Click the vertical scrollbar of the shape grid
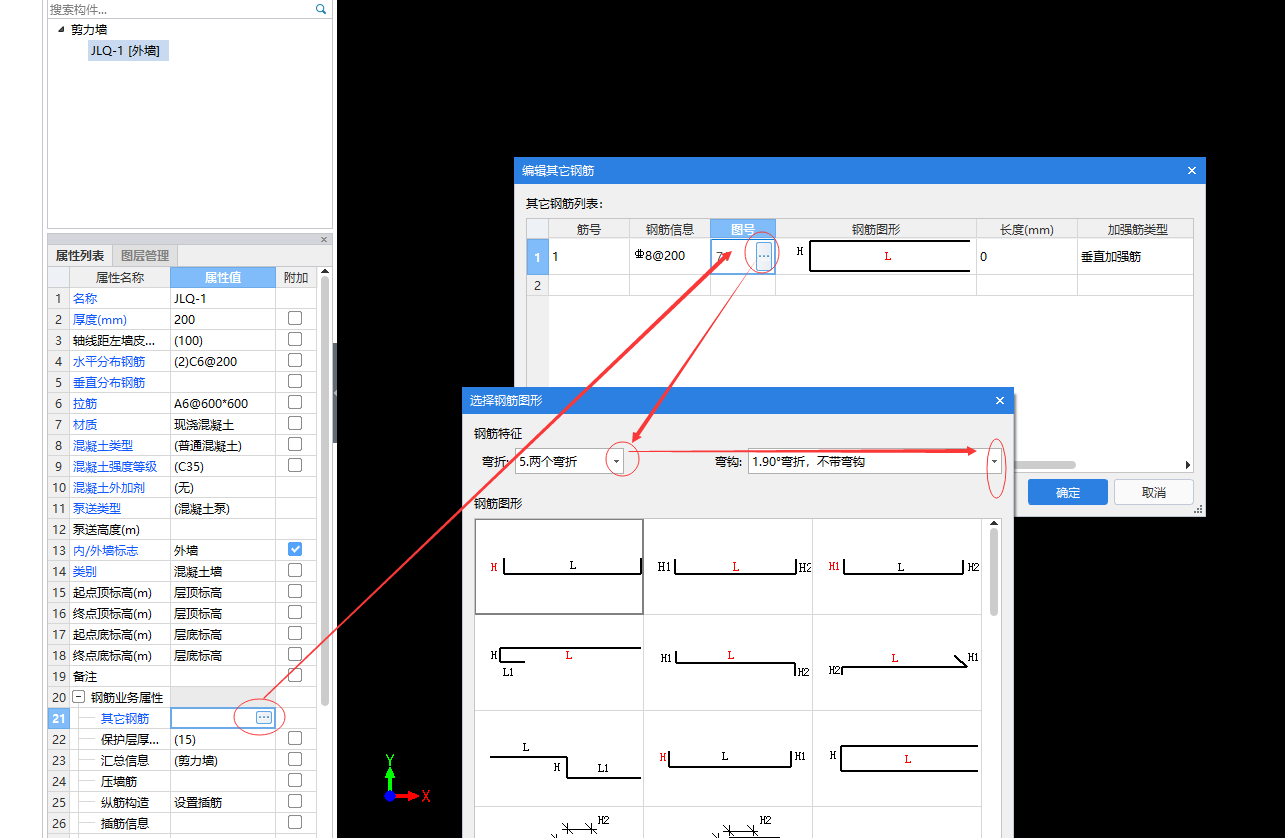This screenshot has width=1285, height=838. pyautogui.click(x=993, y=571)
